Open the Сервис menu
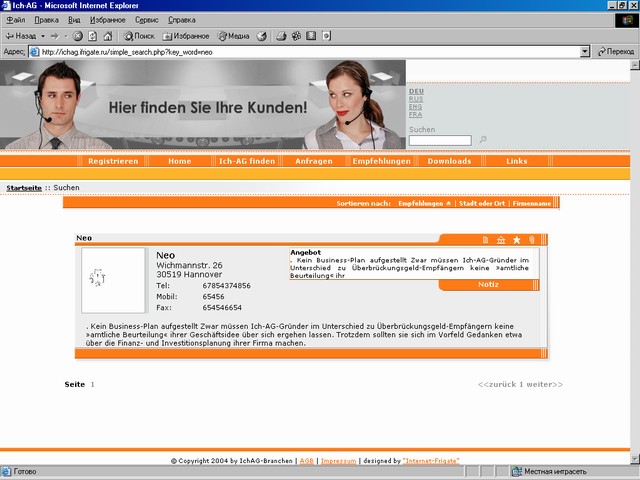 coord(147,20)
